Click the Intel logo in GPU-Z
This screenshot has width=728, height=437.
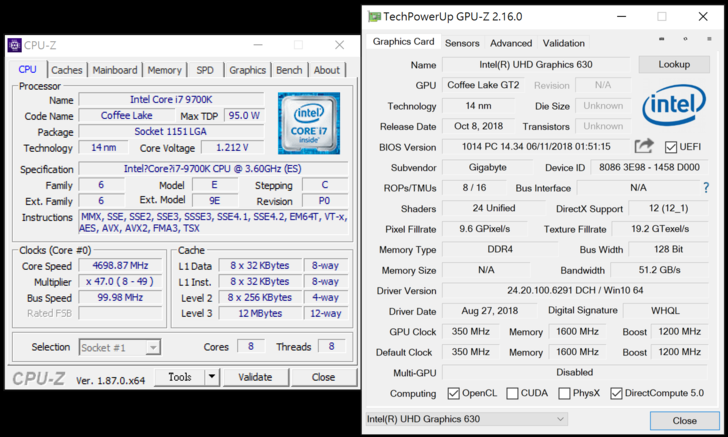[x=674, y=104]
